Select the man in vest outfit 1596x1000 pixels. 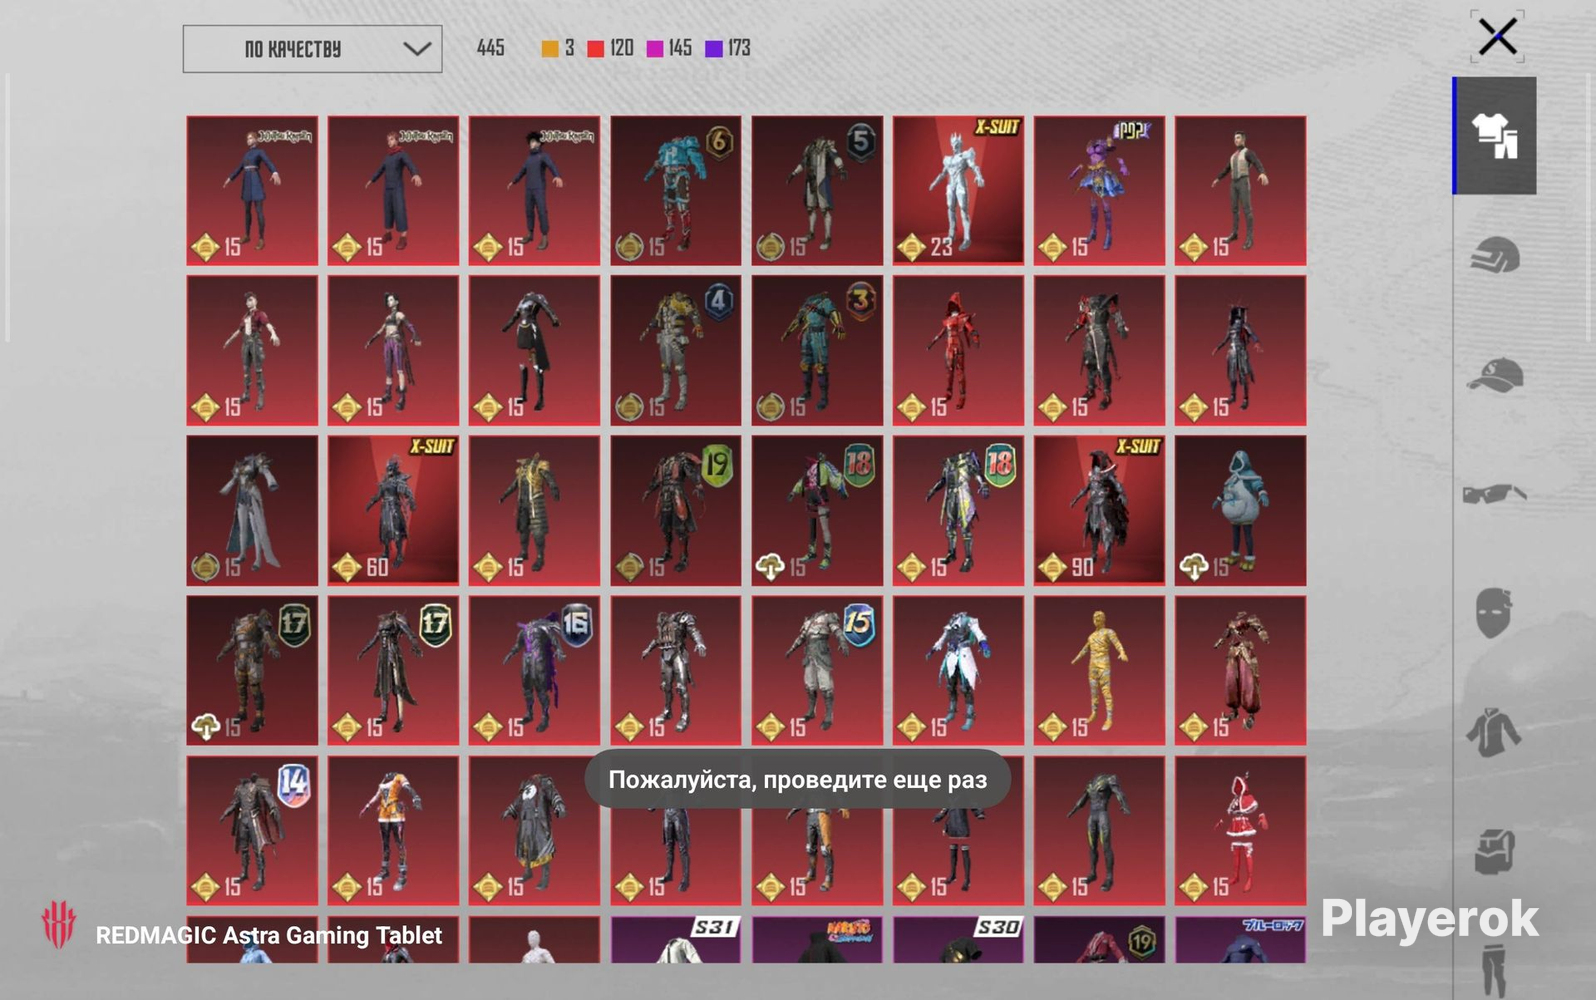coord(1240,190)
